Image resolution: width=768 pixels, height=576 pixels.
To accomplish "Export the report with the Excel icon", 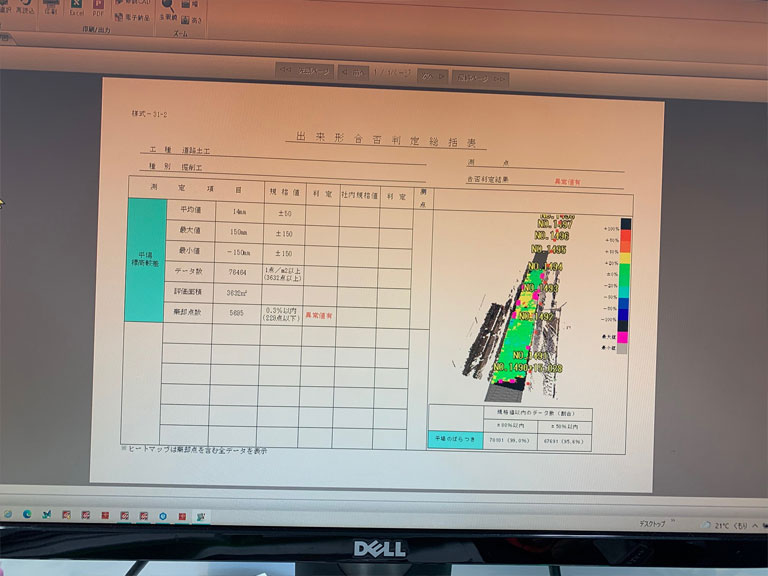I will (76, 7).
